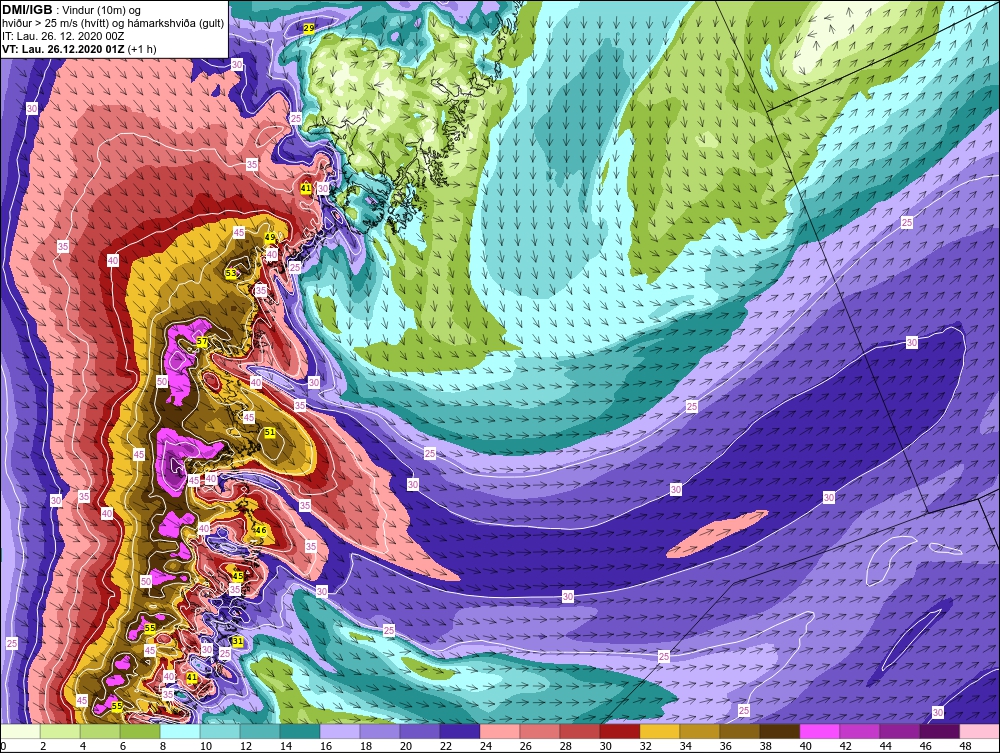Pick the 12–14 m/s teal legend swatch

[x=260, y=731]
